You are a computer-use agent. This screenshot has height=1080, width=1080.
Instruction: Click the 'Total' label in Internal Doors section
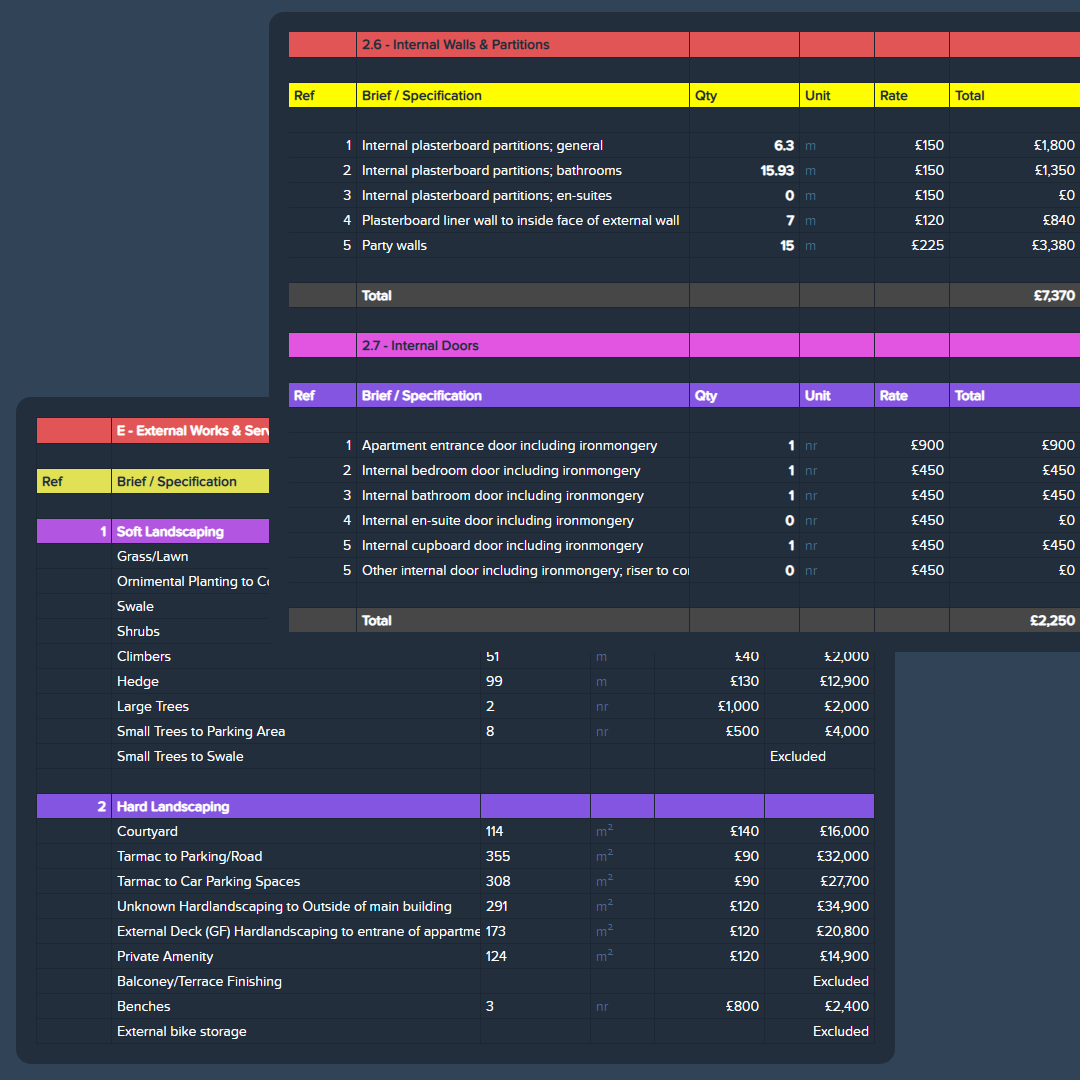(x=376, y=621)
